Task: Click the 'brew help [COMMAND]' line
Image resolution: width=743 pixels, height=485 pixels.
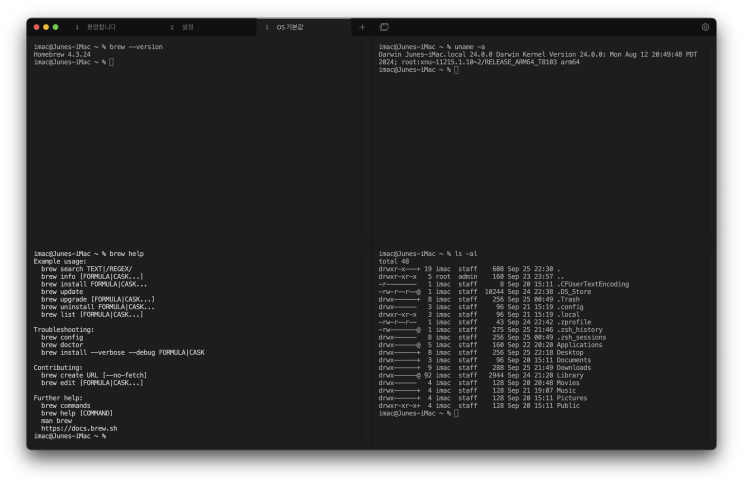Action: click(77, 413)
